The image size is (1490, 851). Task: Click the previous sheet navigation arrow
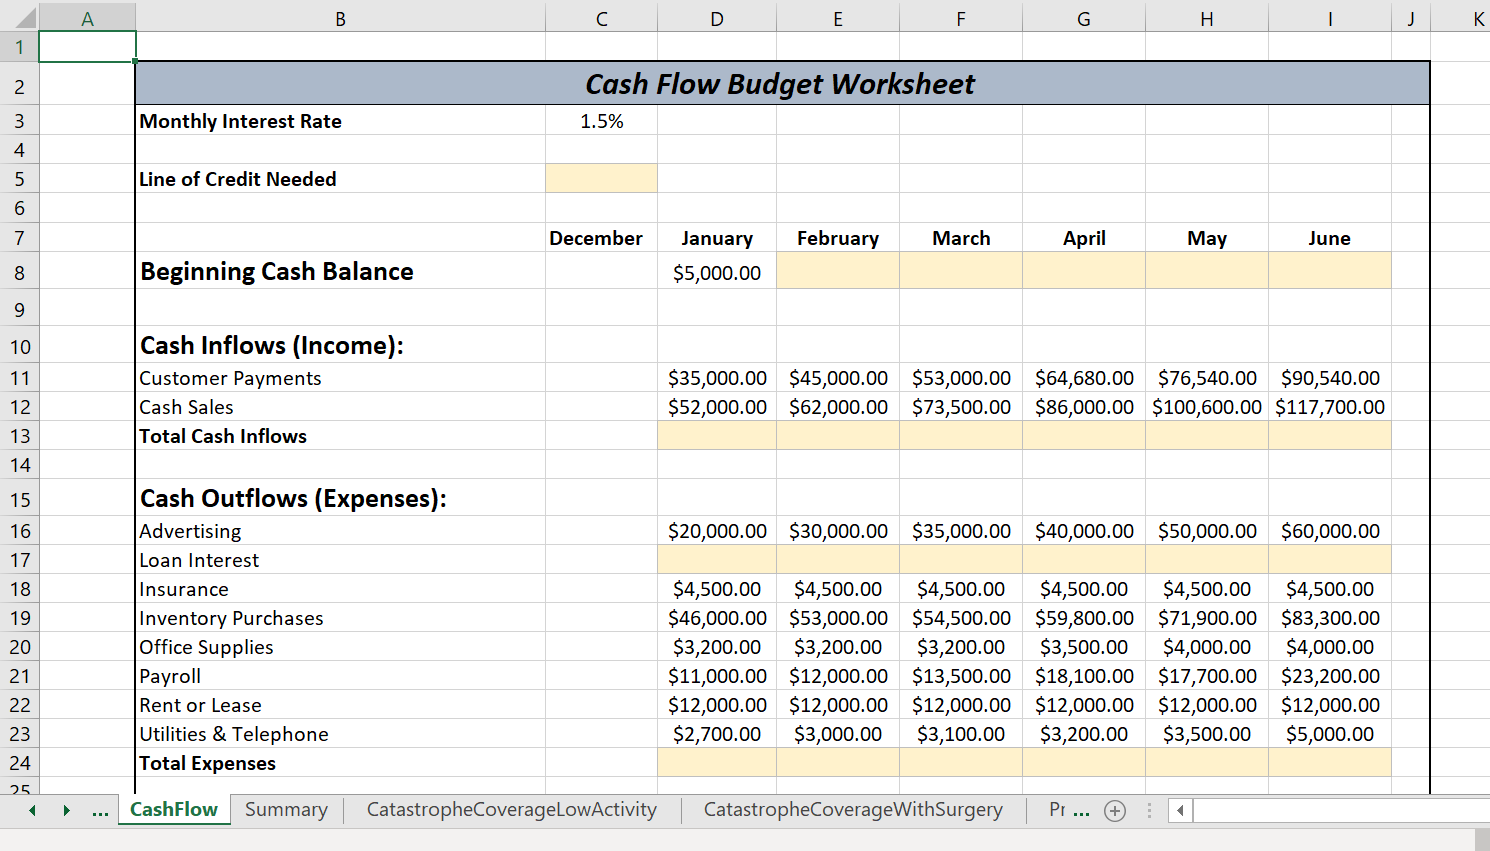click(31, 810)
